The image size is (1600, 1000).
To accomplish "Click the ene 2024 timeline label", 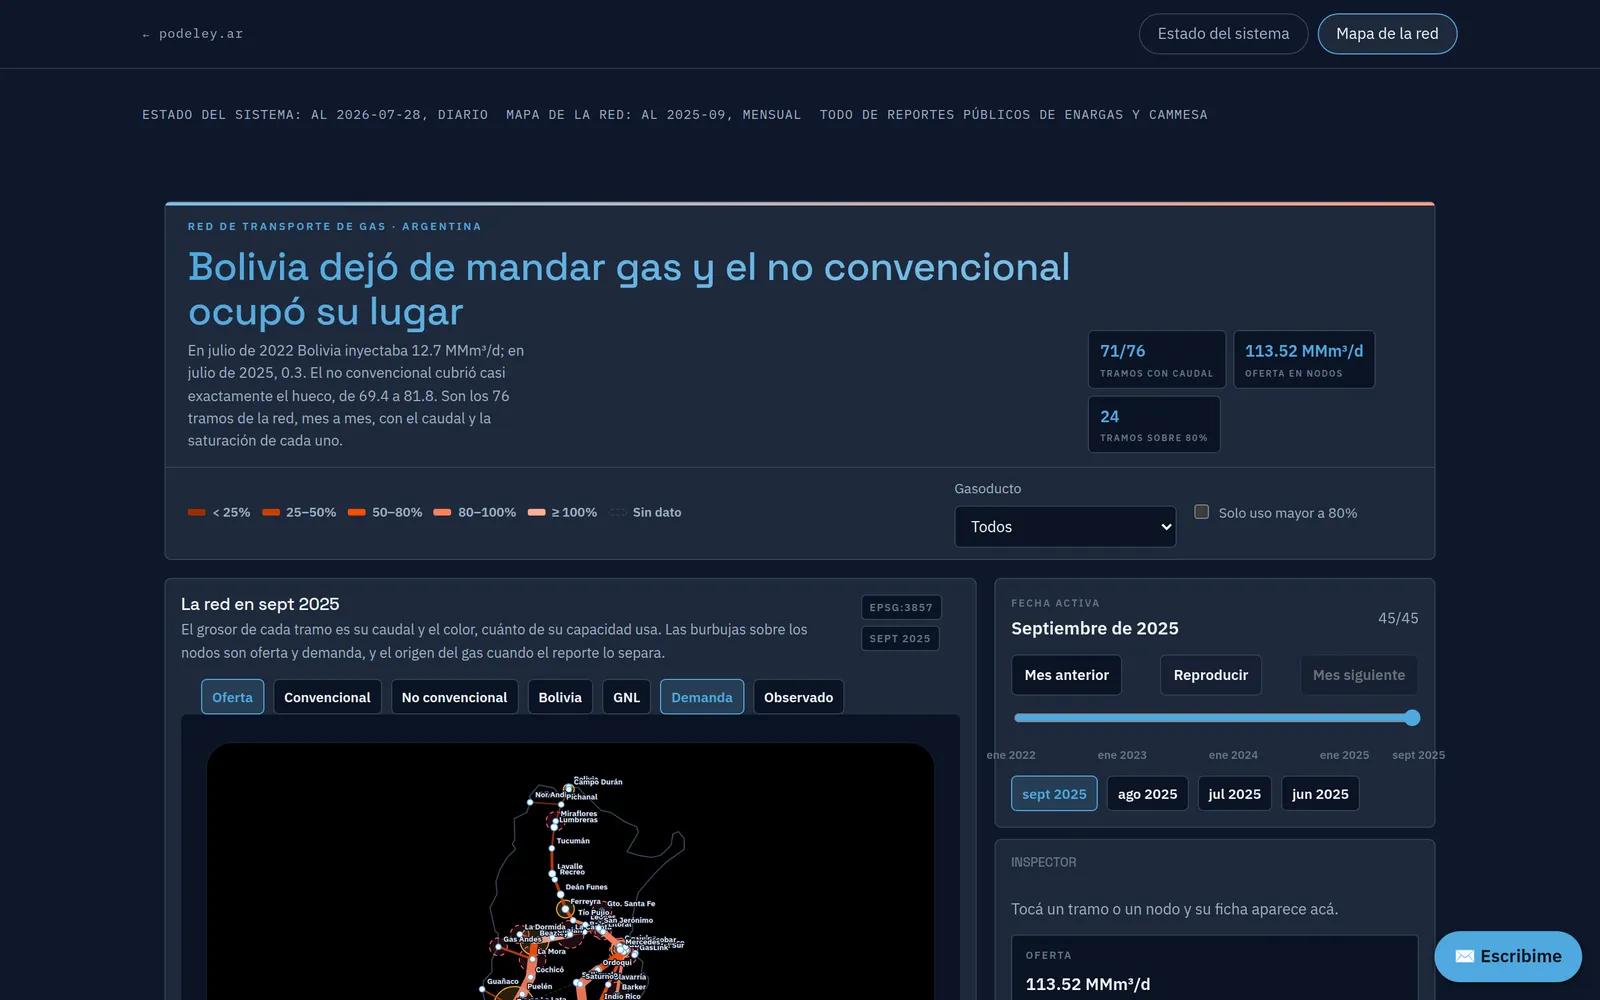I will coord(1233,755).
